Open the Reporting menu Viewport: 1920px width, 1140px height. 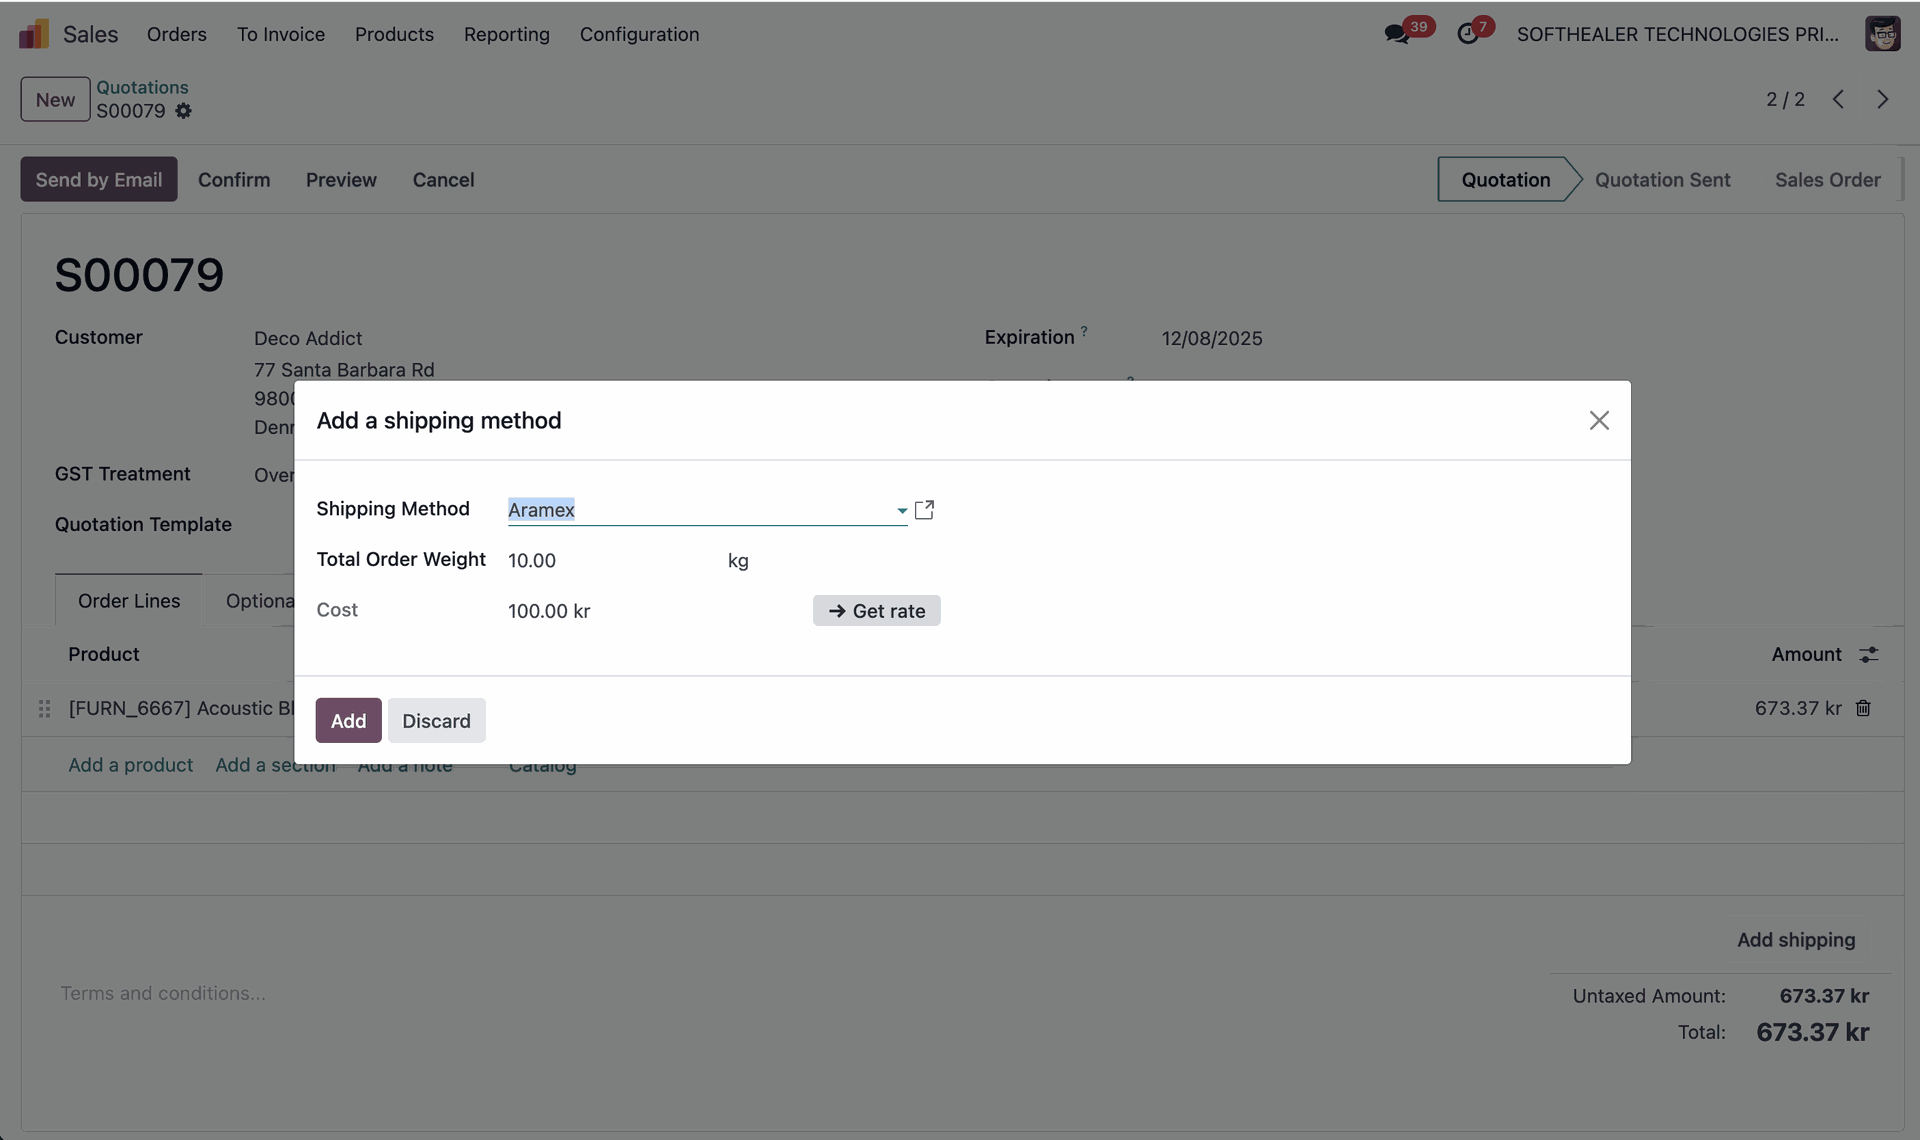coord(506,34)
